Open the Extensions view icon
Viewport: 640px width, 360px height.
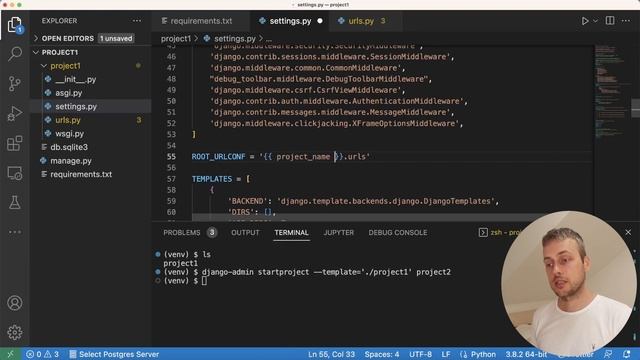(15, 143)
